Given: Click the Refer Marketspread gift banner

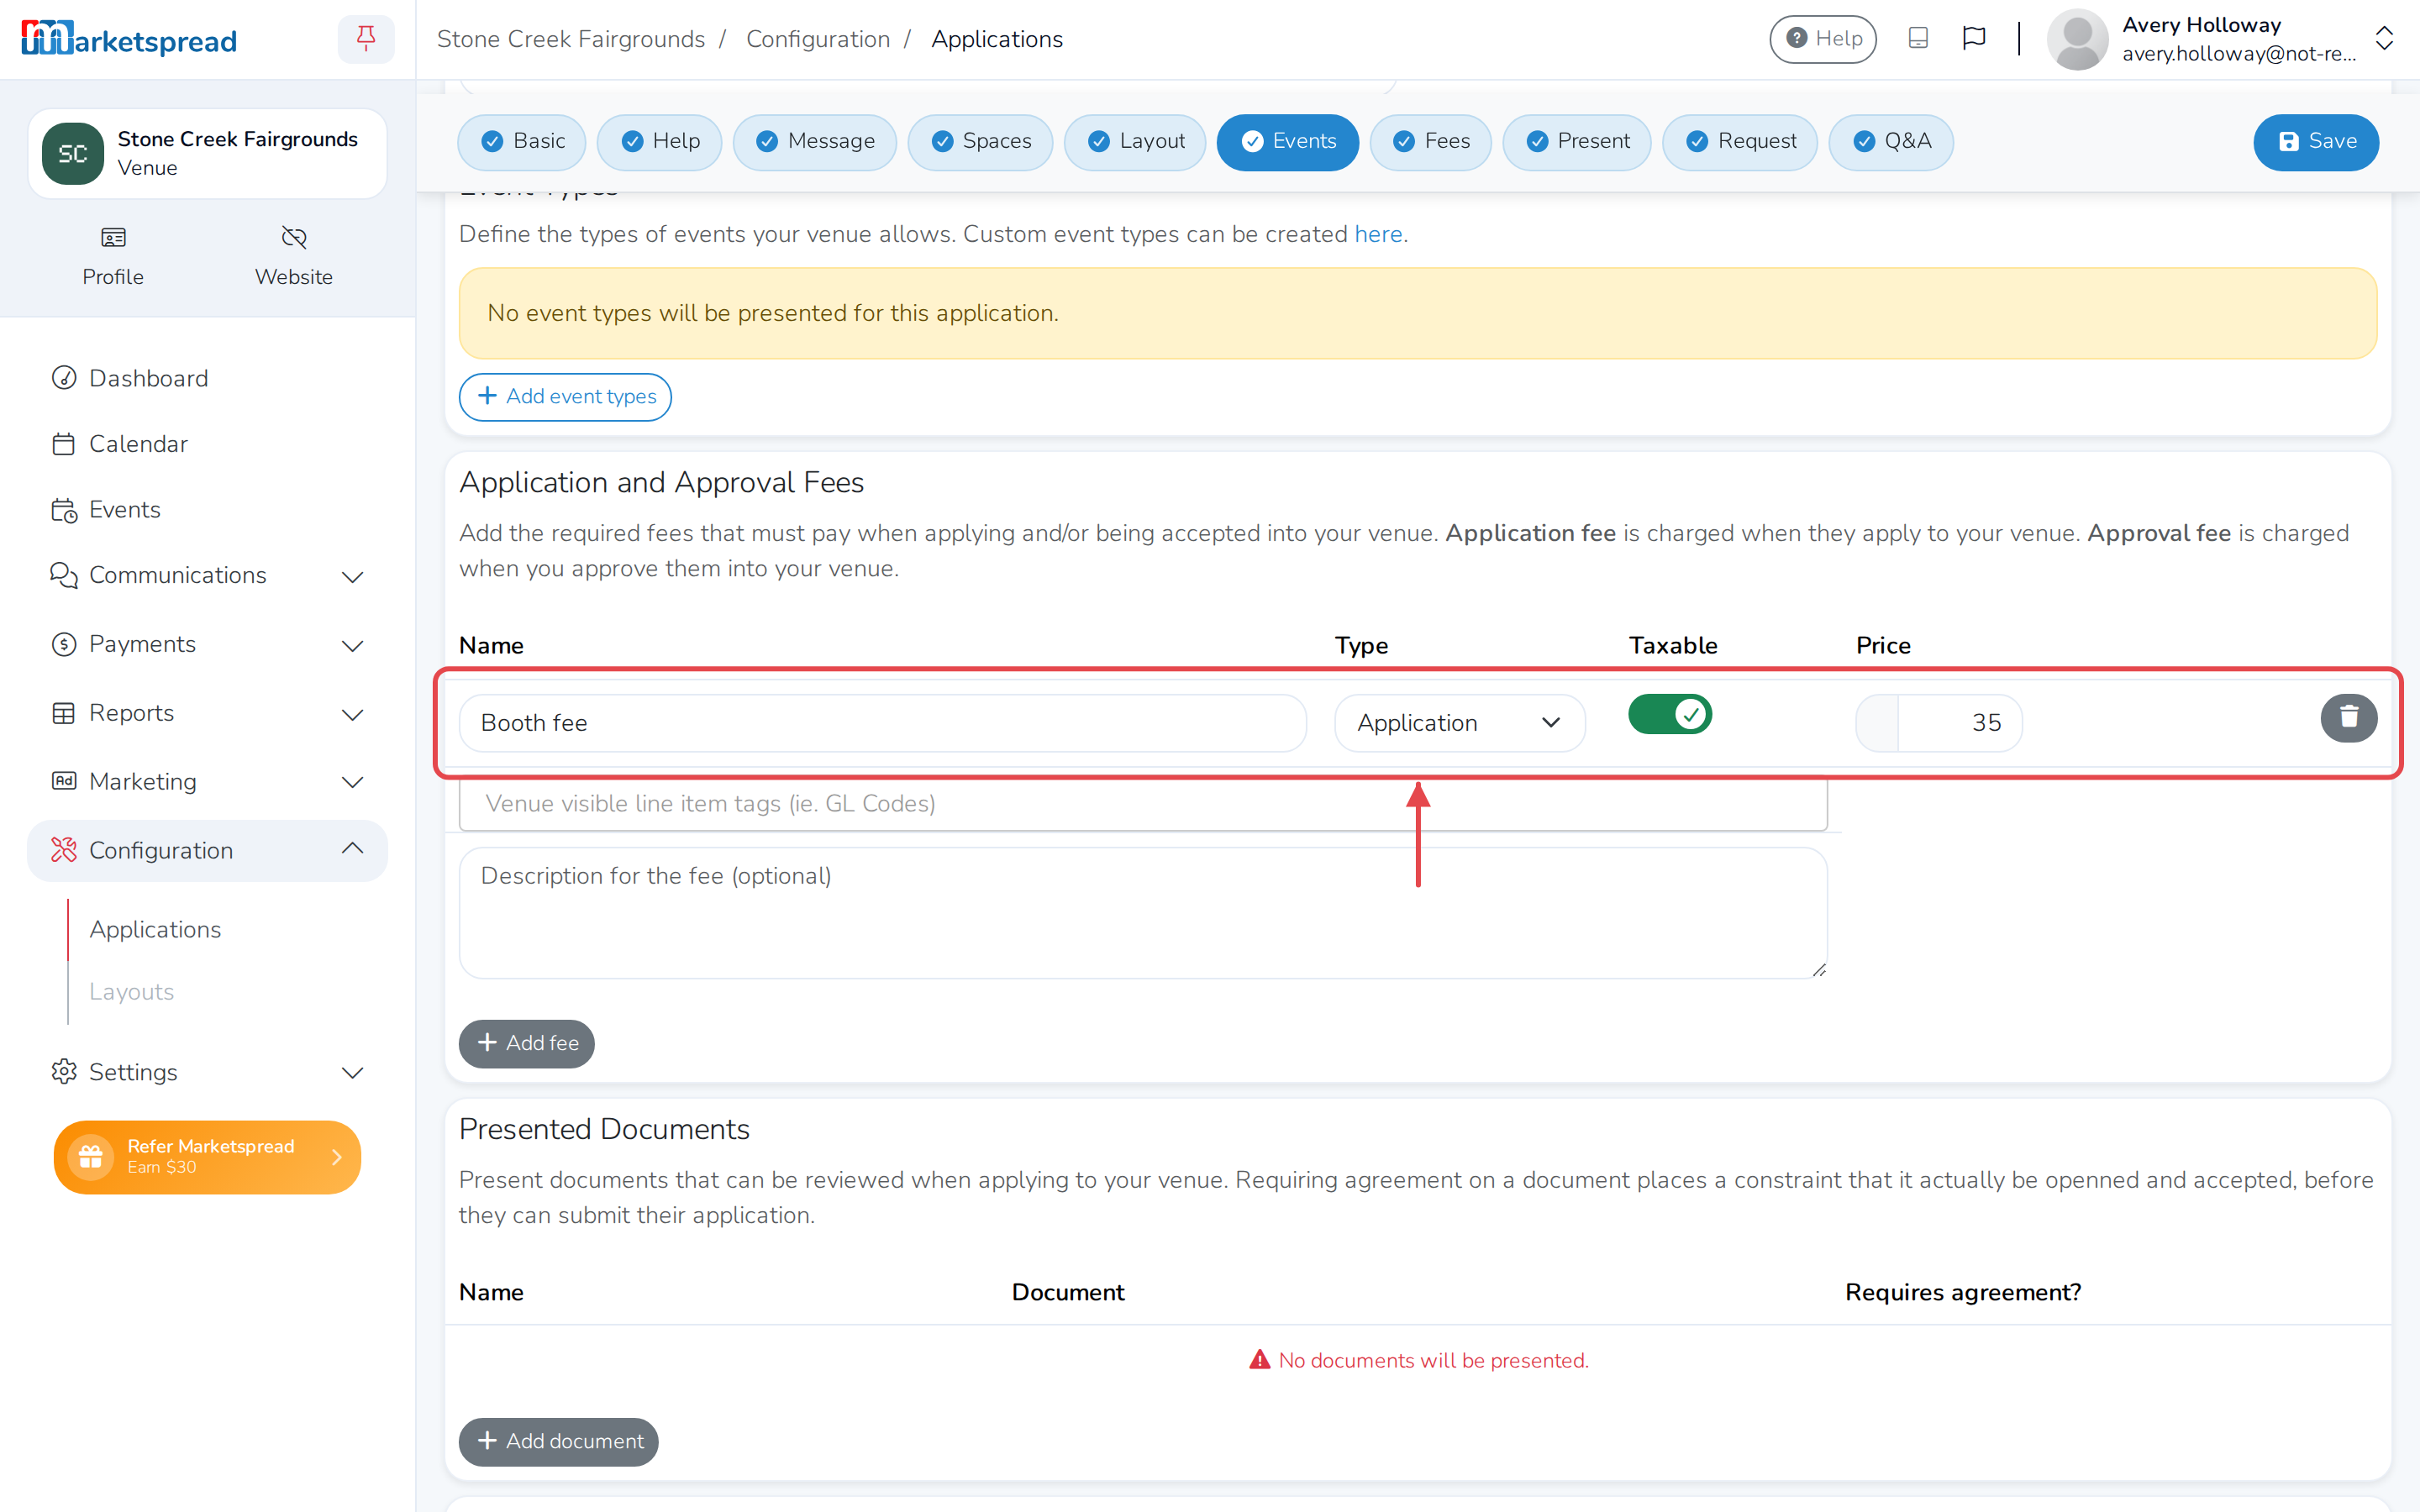Looking at the screenshot, I should (x=207, y=1156).
